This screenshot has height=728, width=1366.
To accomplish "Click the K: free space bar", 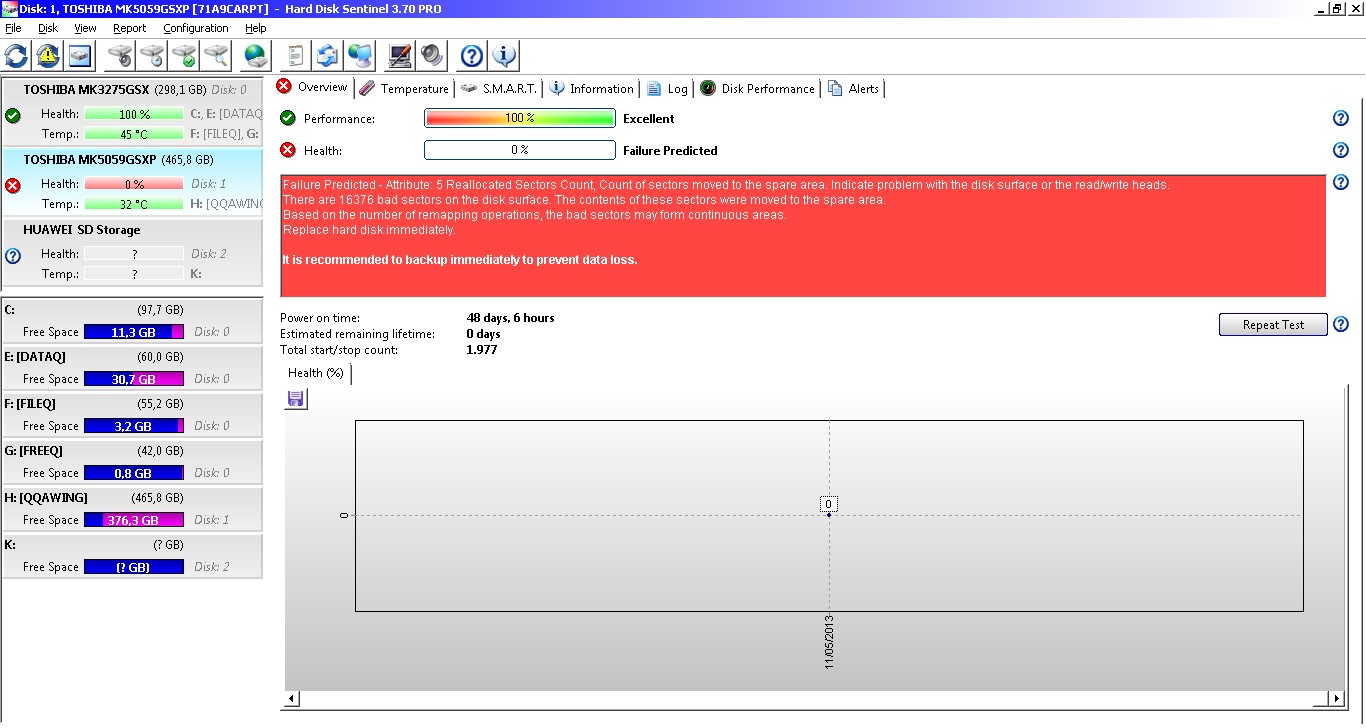I will 134,567.
